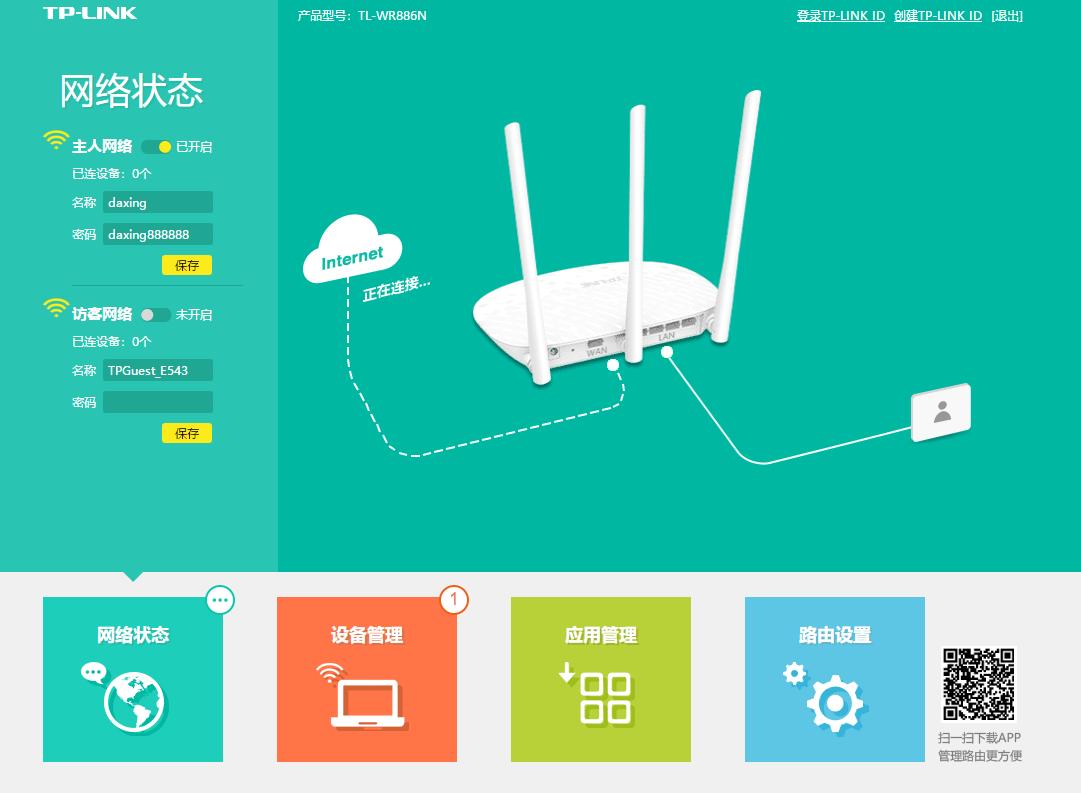Click the arrow pointer under the sidebar
The width and height of the screenshot is (1081, 793).
(133, 577)
